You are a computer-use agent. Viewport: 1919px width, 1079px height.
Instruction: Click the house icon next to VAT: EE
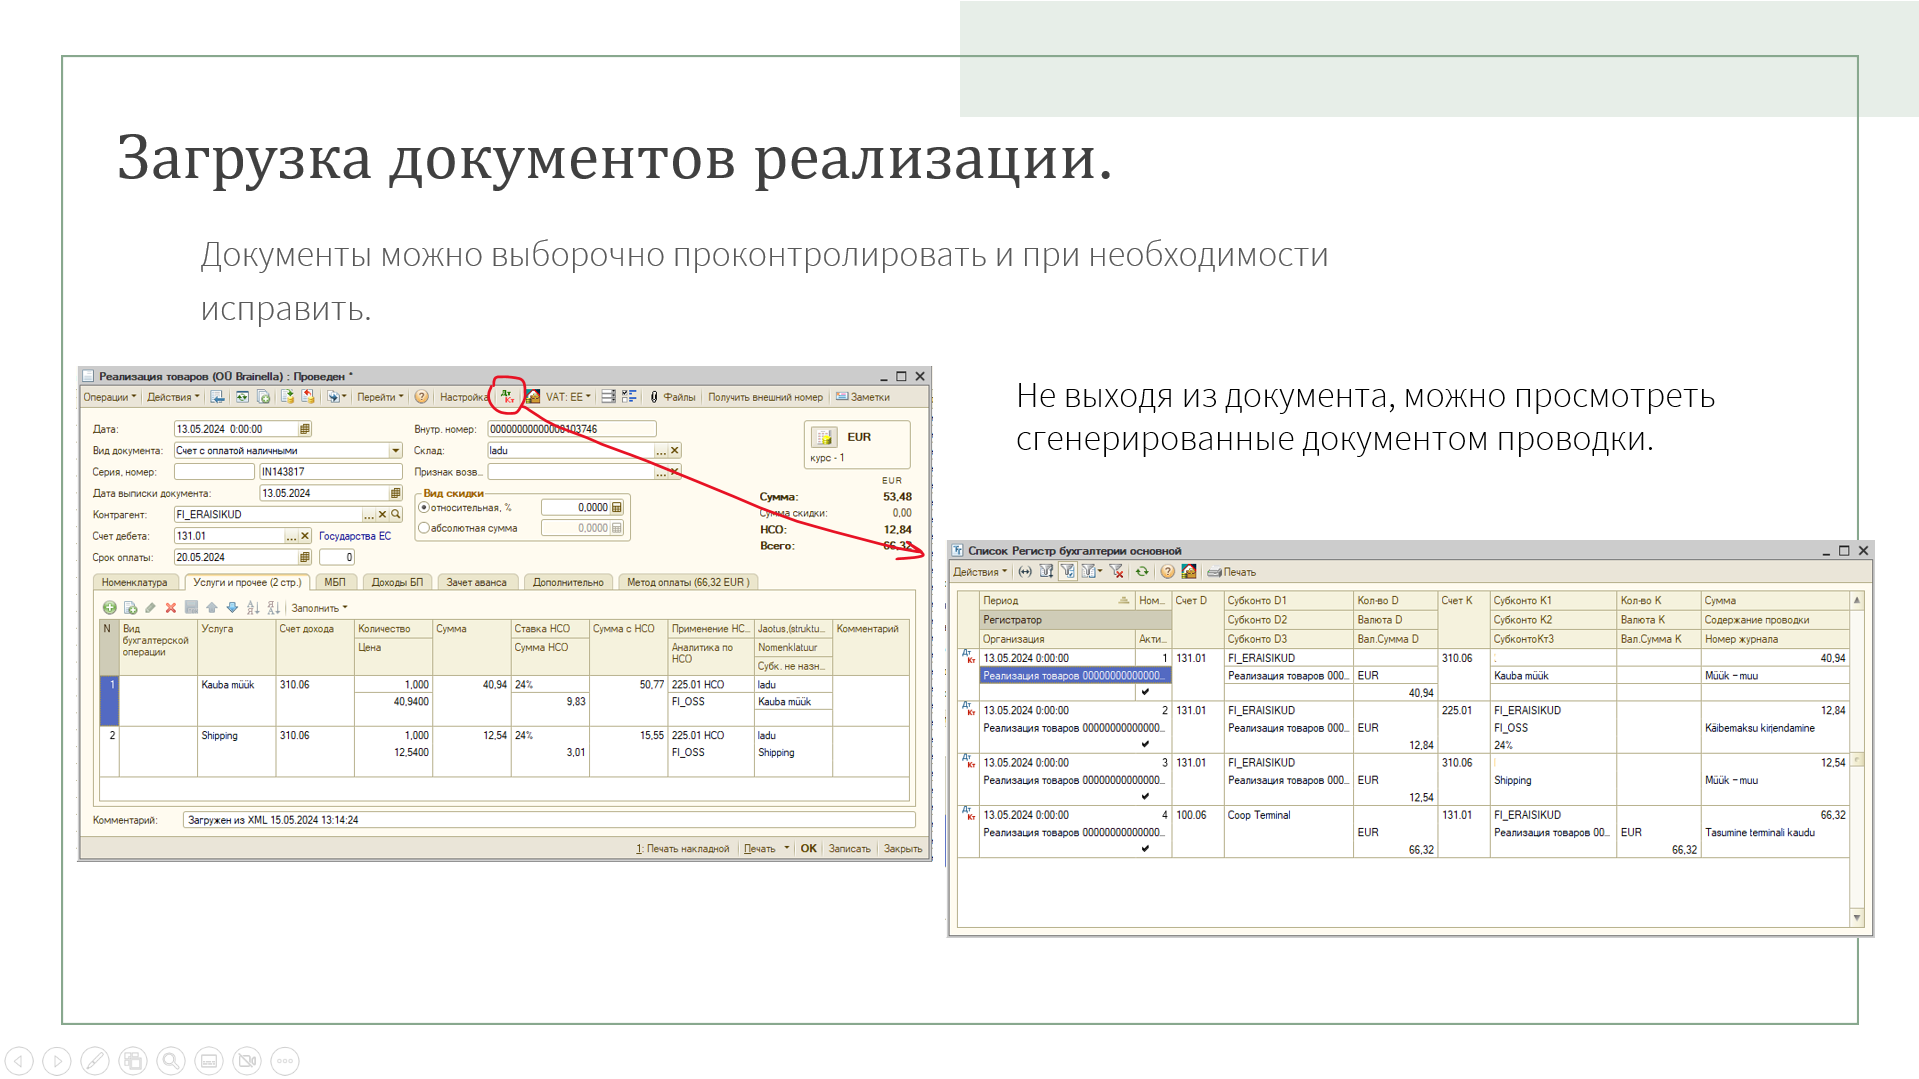532,397
